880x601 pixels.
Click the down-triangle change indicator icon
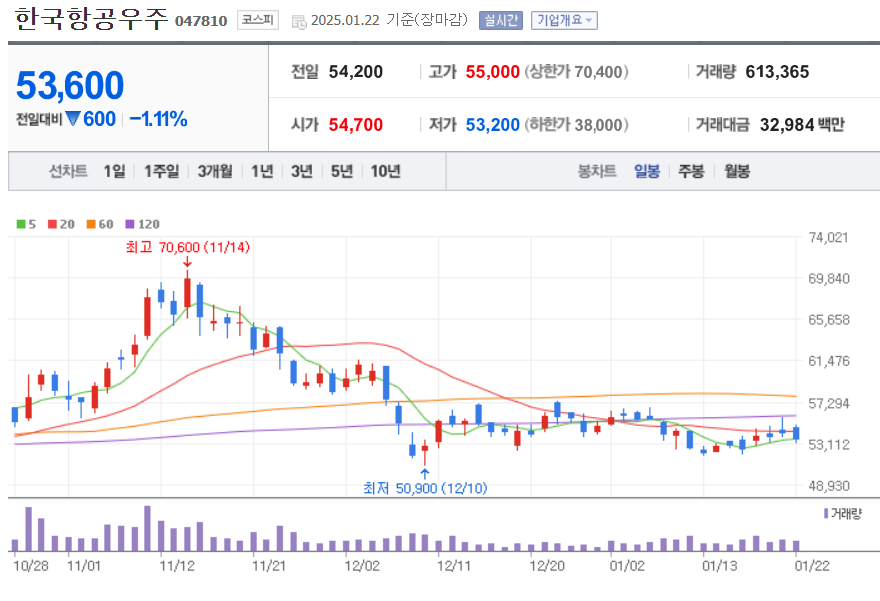point(73,119)
